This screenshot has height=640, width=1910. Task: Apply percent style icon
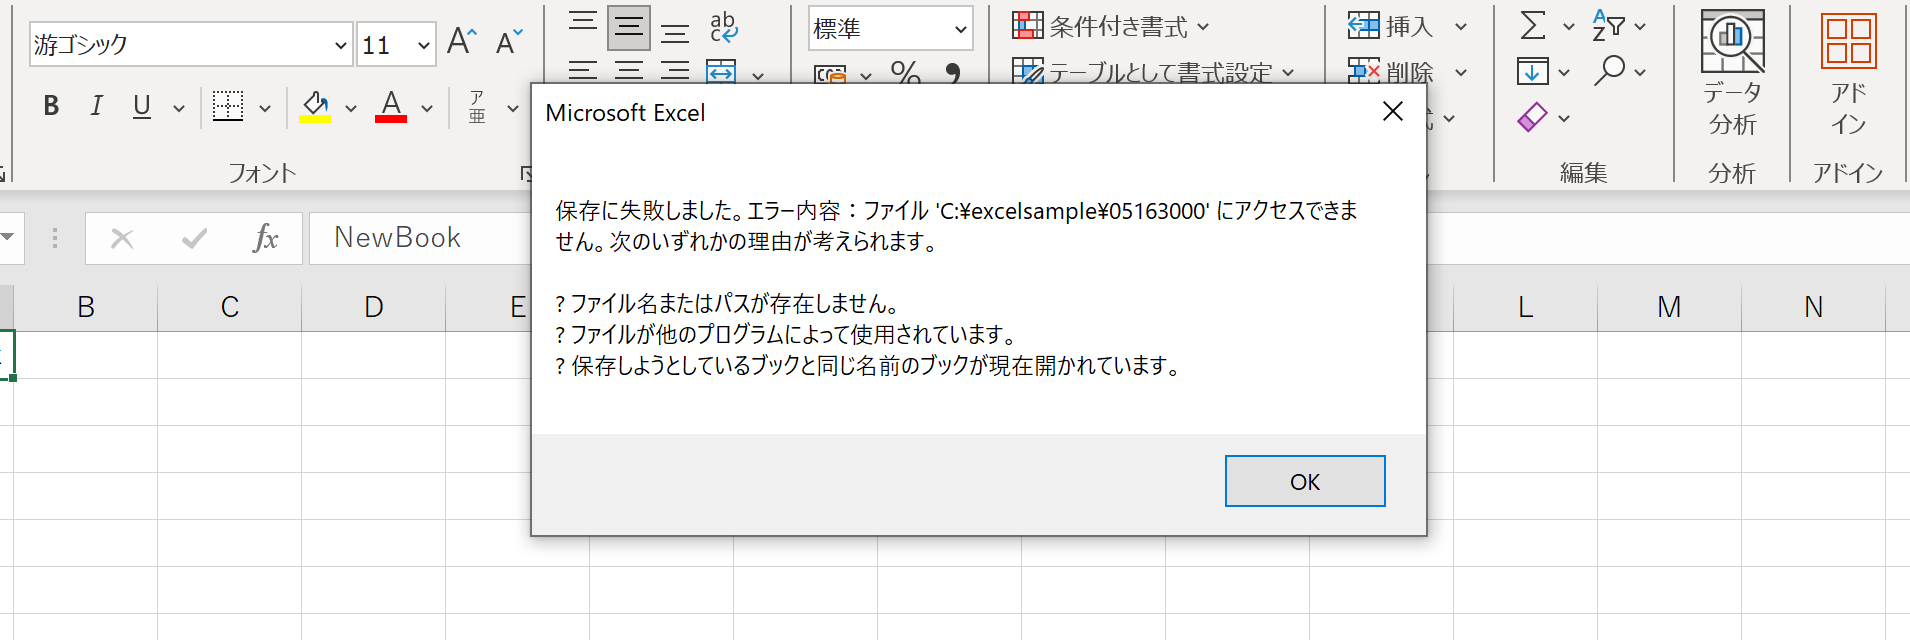(x=906, y=72)
